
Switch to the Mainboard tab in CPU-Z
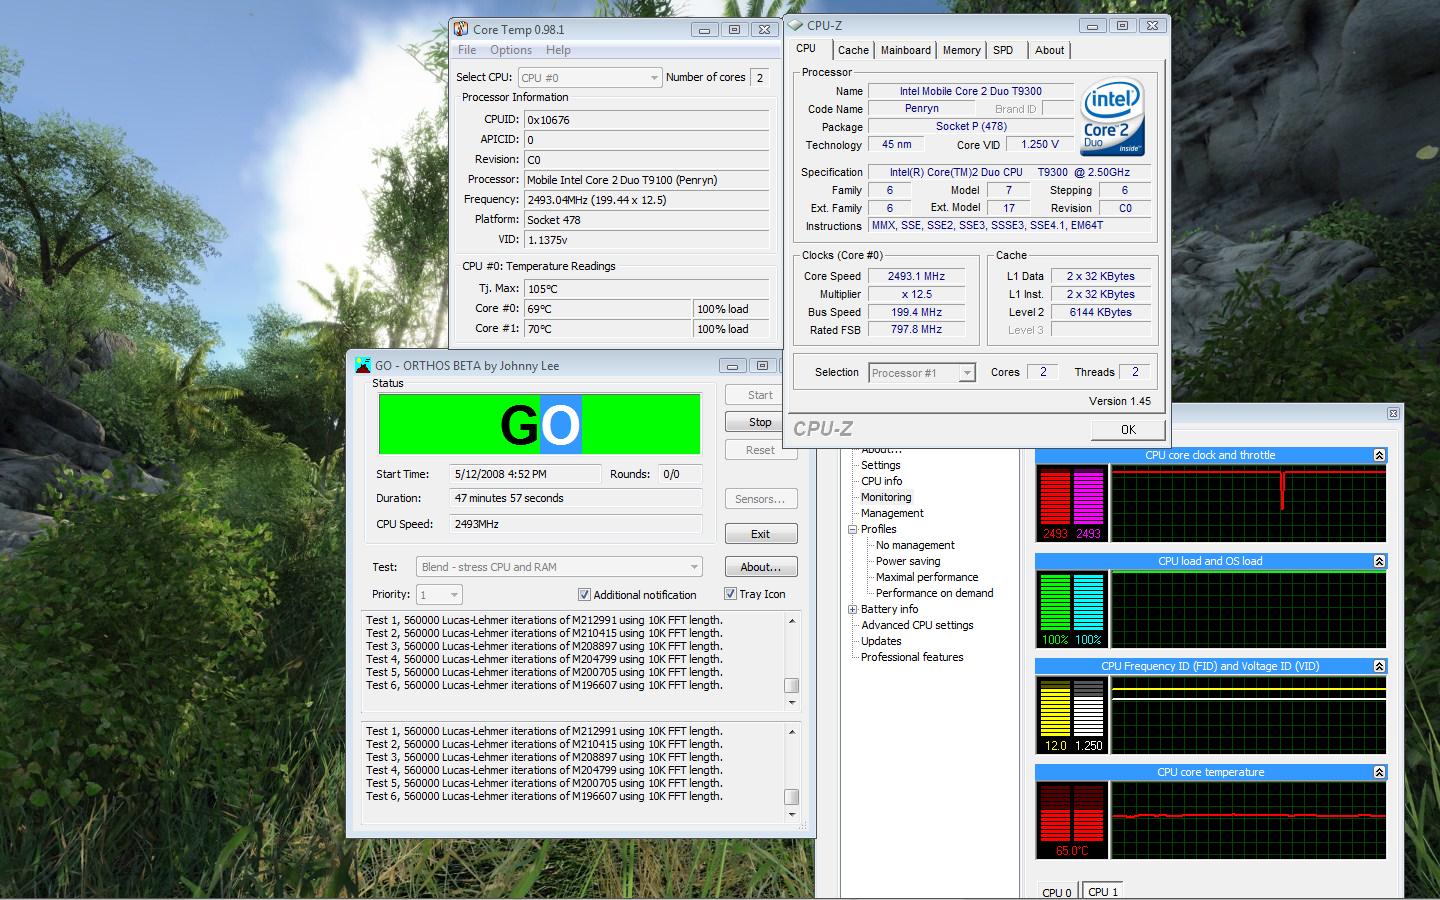905,50
